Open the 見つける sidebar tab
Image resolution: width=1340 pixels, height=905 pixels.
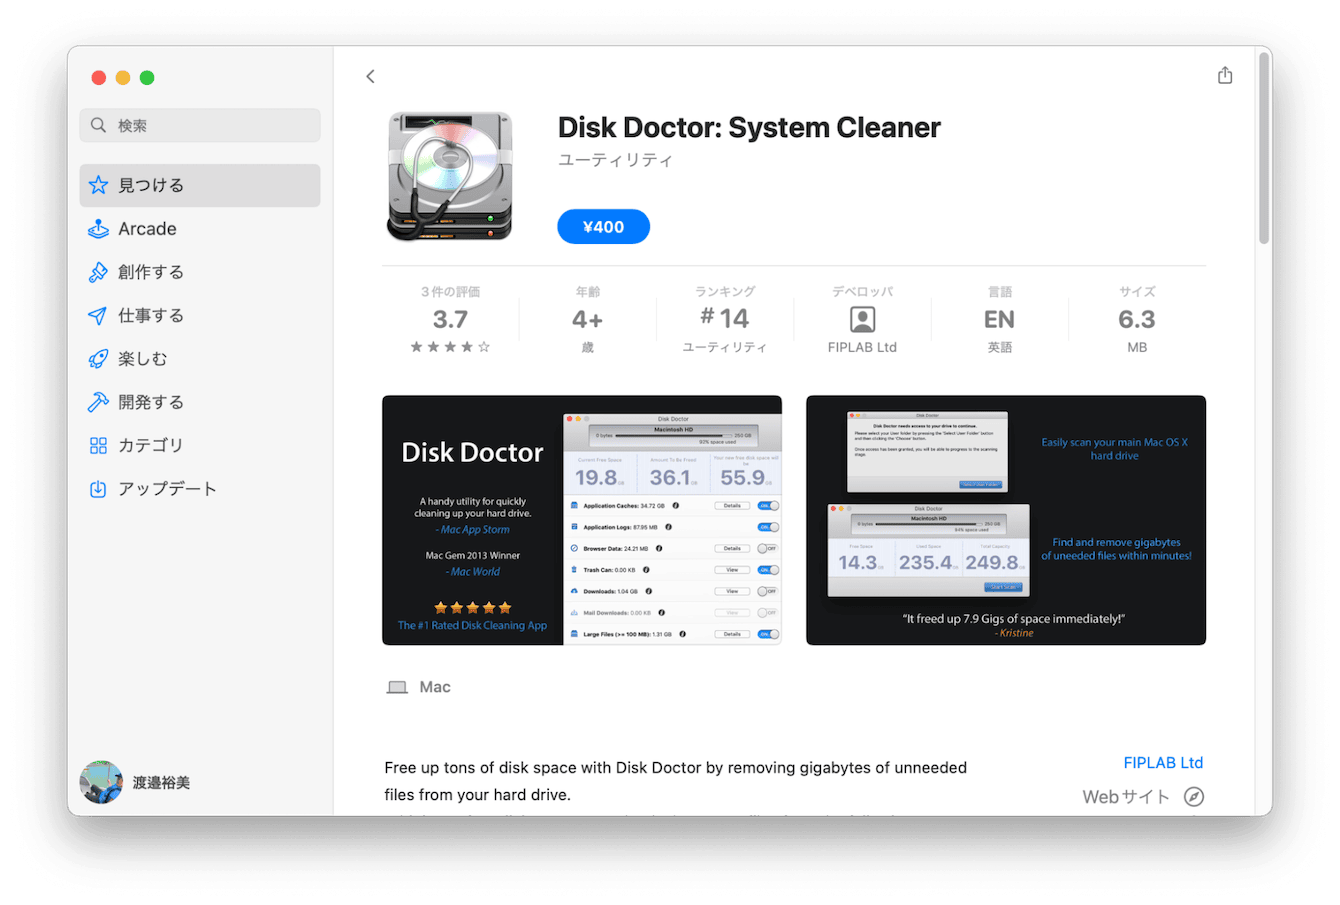pyautogui.click(x=200, y=185)
